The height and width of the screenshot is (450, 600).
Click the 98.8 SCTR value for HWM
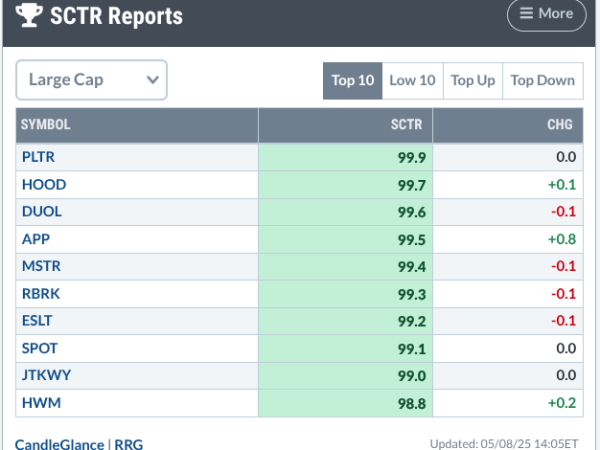(x=412, y=404)
